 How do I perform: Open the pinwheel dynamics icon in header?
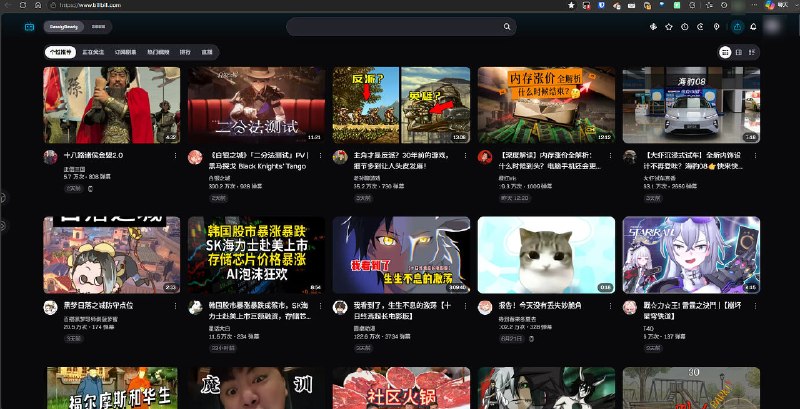pos(653,27)
